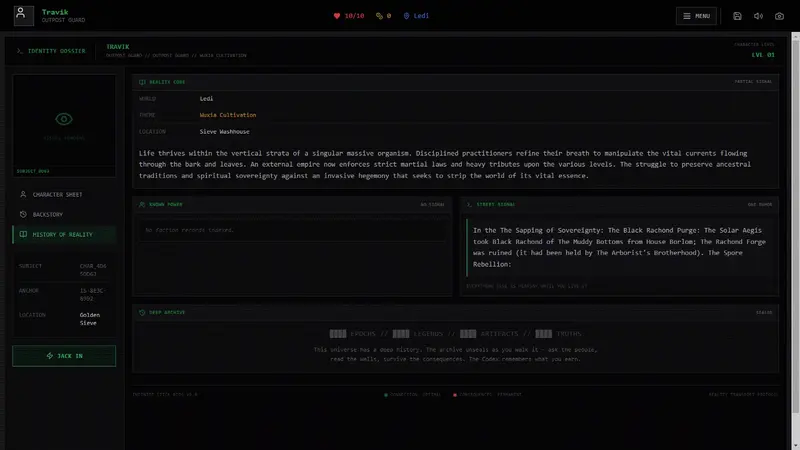Click the save disk icon
Image resolution: width=800 pixels, height=450 pixels.
pos(737,16)
